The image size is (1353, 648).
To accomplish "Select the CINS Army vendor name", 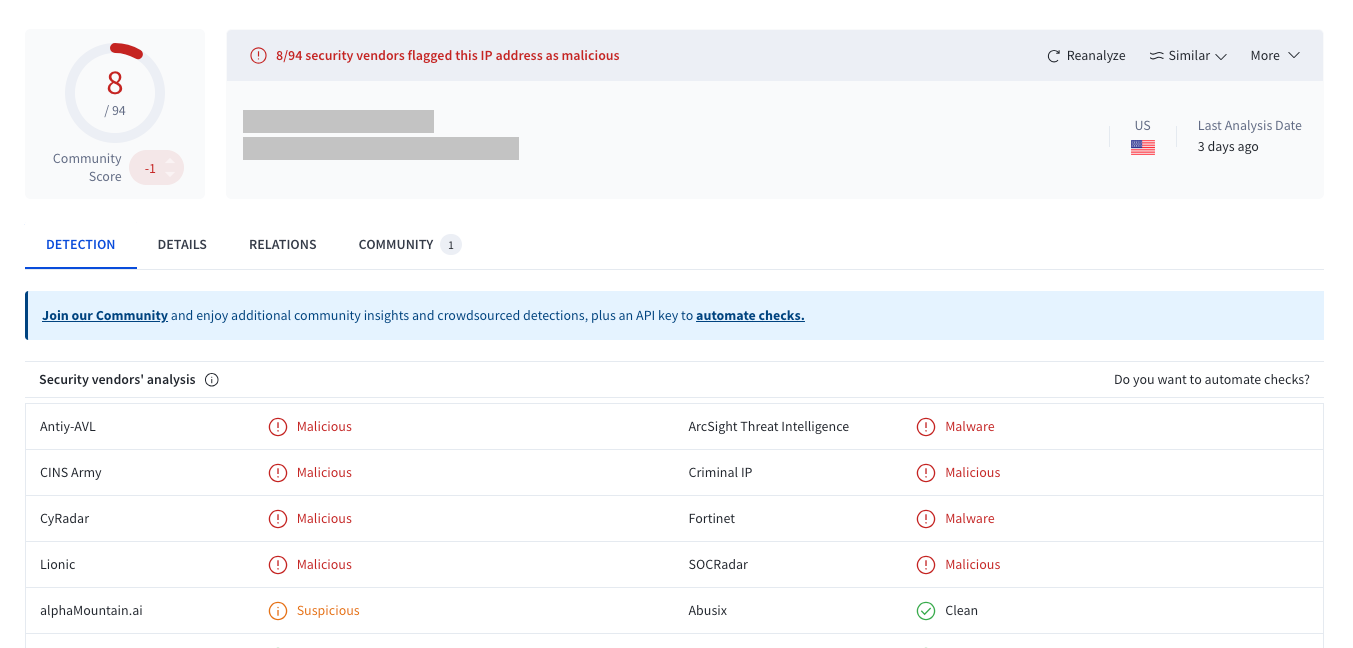I will pyautogui.click(x=71, y=473).
